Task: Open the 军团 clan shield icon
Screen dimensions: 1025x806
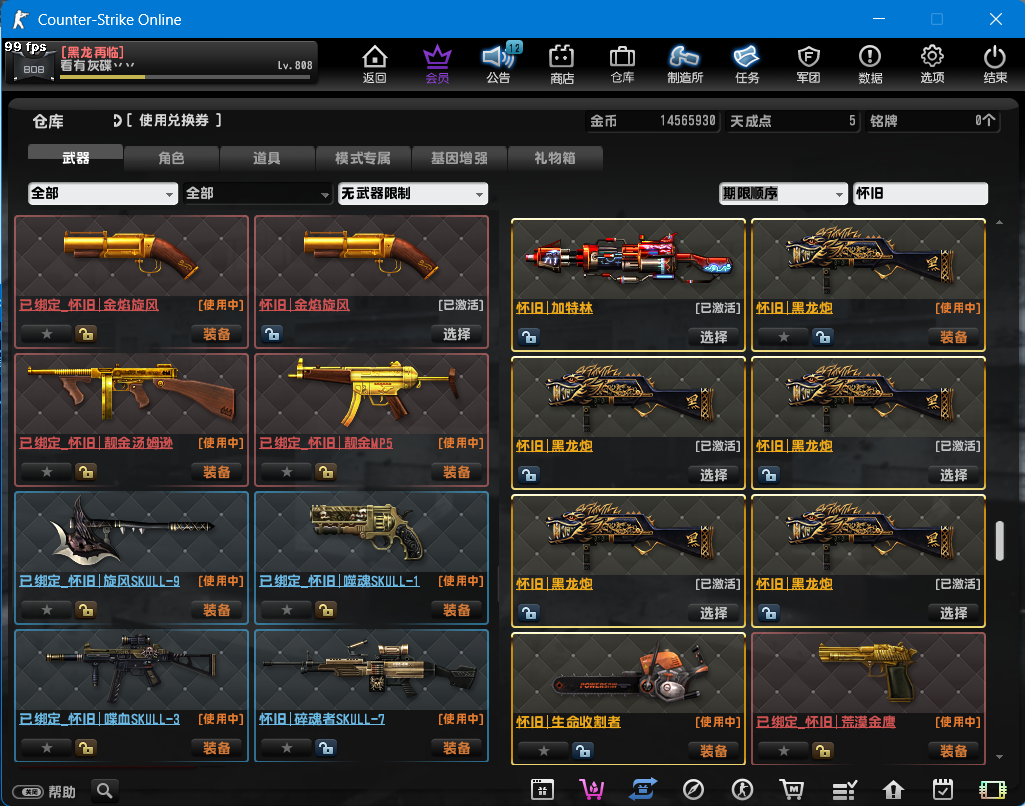Action: tap(809, 64)
